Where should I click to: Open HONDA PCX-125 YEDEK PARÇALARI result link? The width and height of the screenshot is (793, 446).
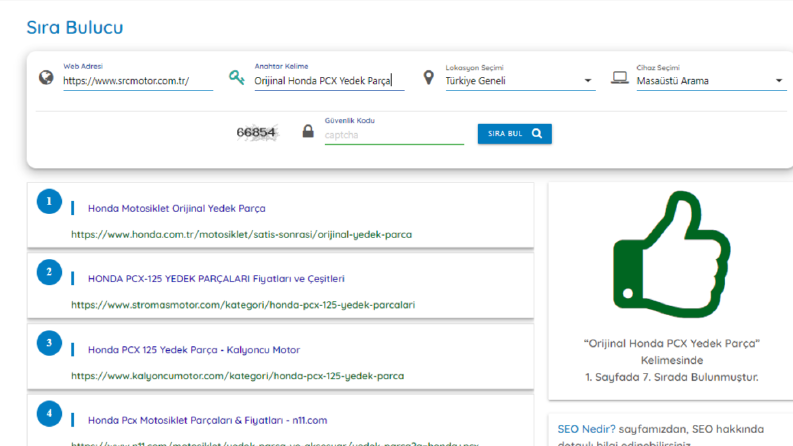216,279
